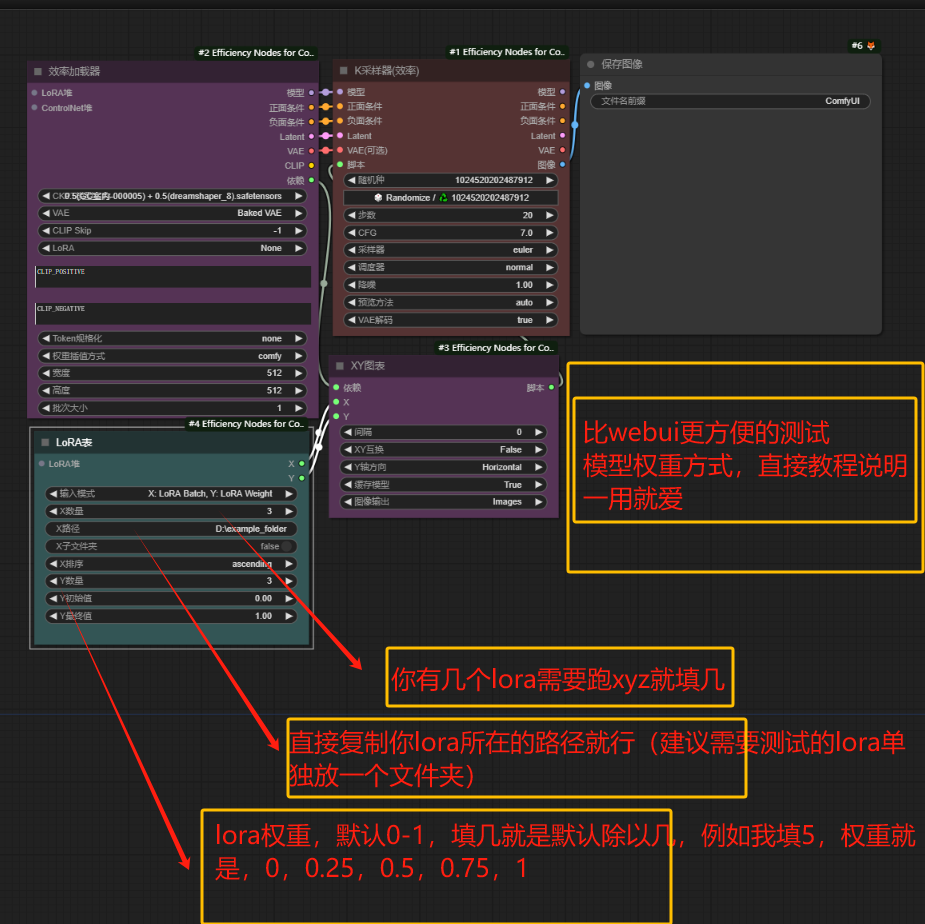The width and height of the screenshot is (925, 924).
Task: Increase 步数 with its right arrow
Action: (550, 215)
